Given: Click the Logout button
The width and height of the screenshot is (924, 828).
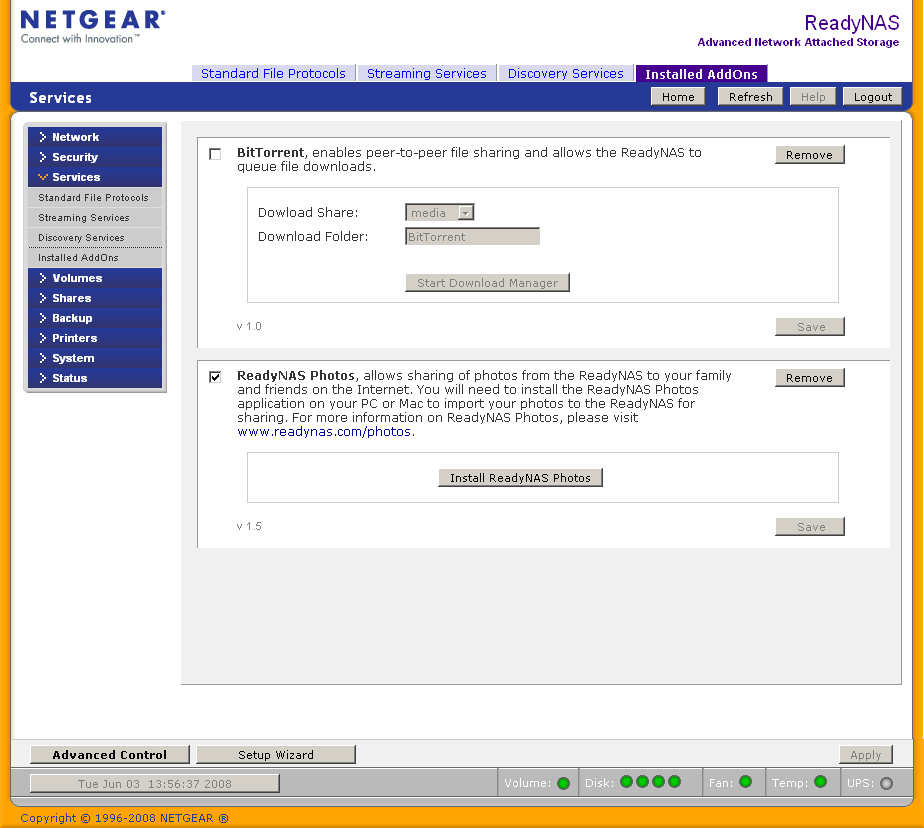Looking at the screenshot, I should 873,97.
